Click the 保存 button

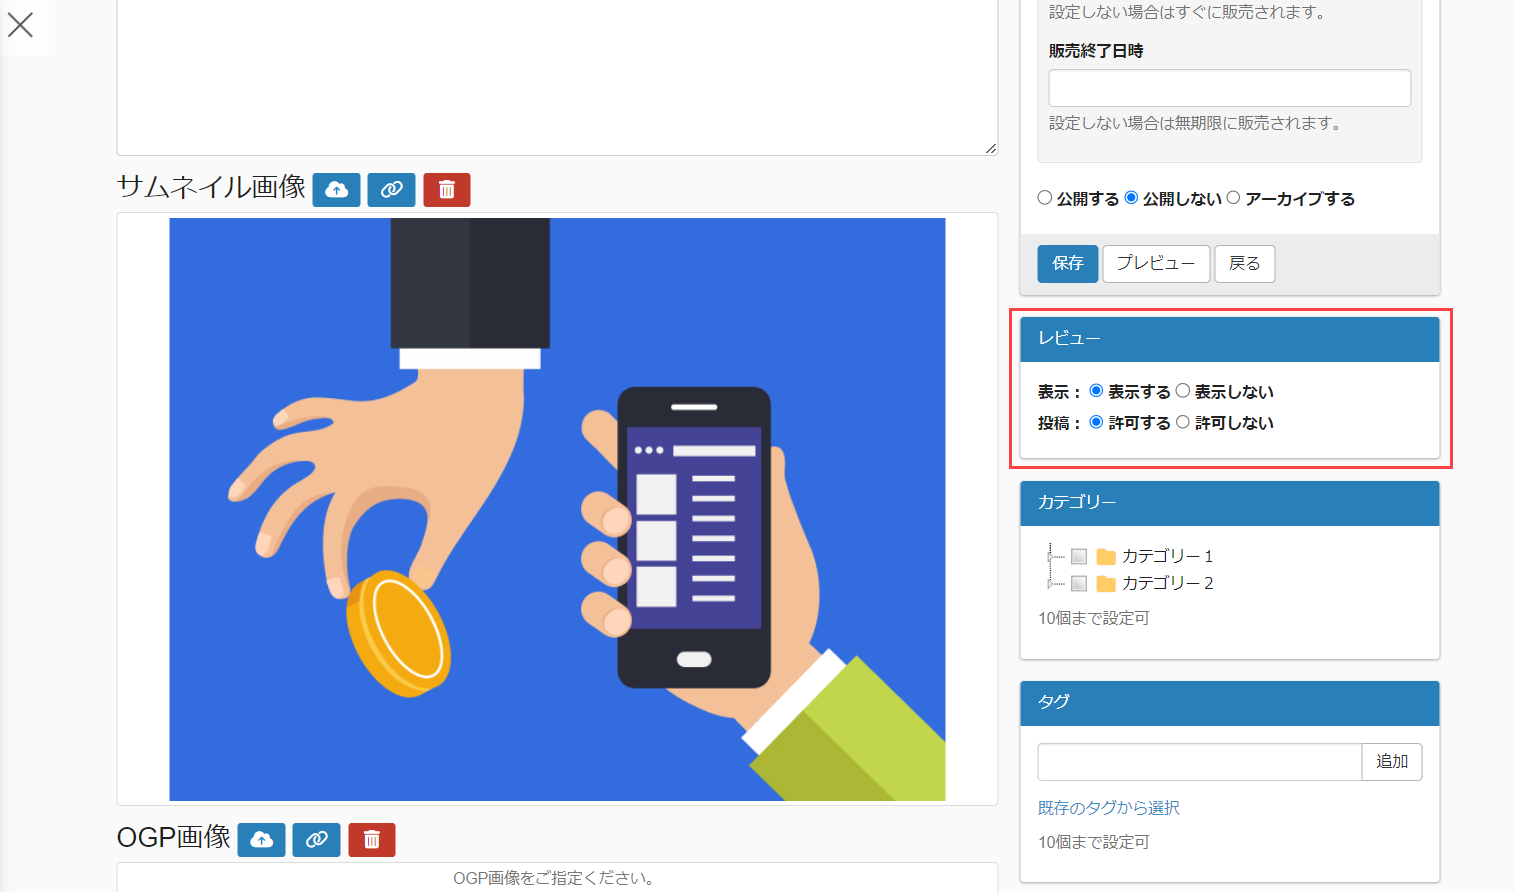tap(1067, 263)
